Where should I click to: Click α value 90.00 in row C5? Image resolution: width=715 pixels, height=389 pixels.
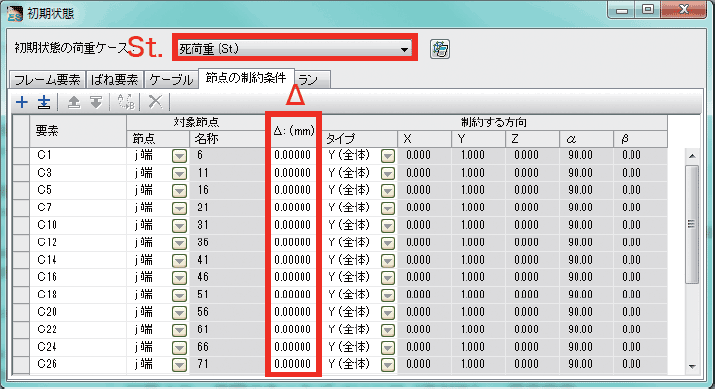click(x=586, y=190)
